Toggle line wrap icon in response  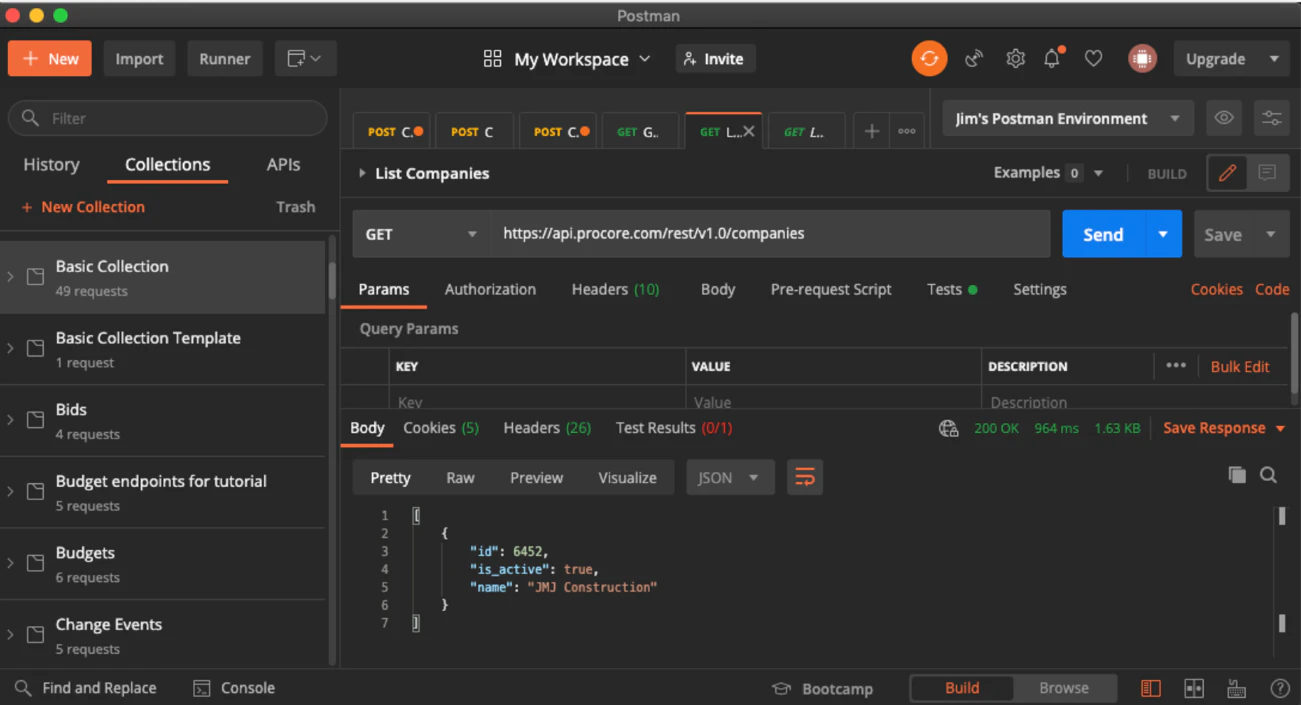coord(804,478)
